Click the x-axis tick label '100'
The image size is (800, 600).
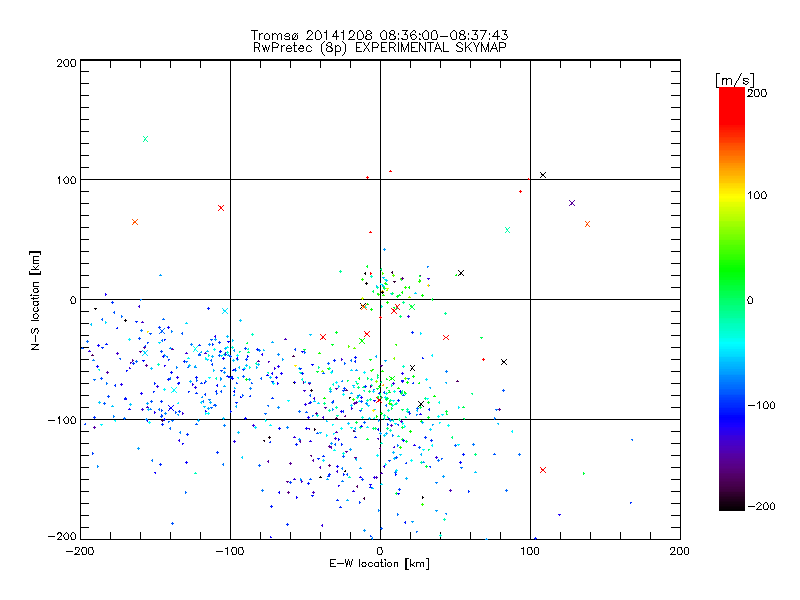(530, 551)
